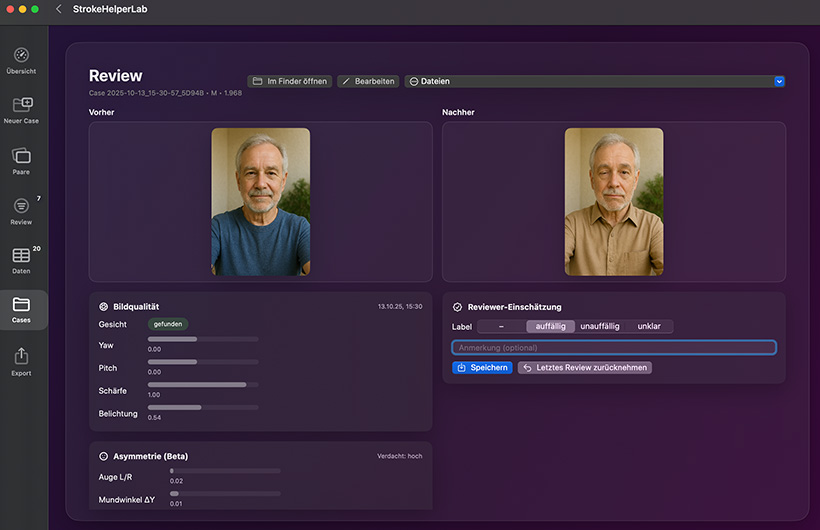Go to Review queue icon
Image resolution: width=820 pixels, height=530 pixels.
tap(21, 206)
